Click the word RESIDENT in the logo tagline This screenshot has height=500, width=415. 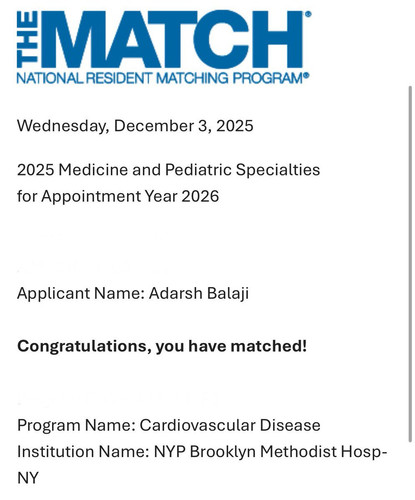tap(119, 78)
